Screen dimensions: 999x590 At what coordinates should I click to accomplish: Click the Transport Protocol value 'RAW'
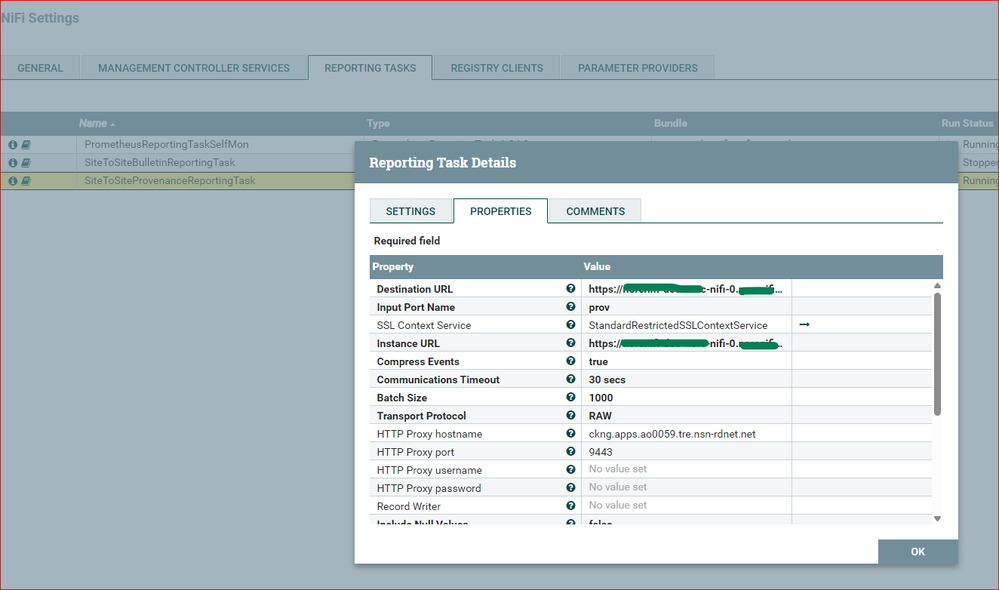600,415
